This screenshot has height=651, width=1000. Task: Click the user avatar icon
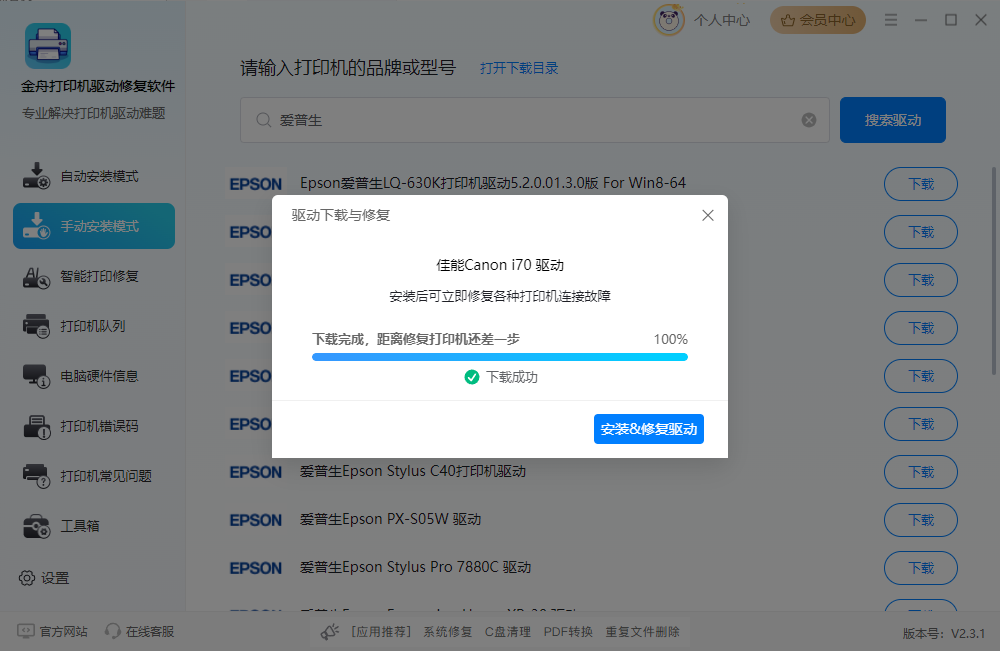[668, 20]
